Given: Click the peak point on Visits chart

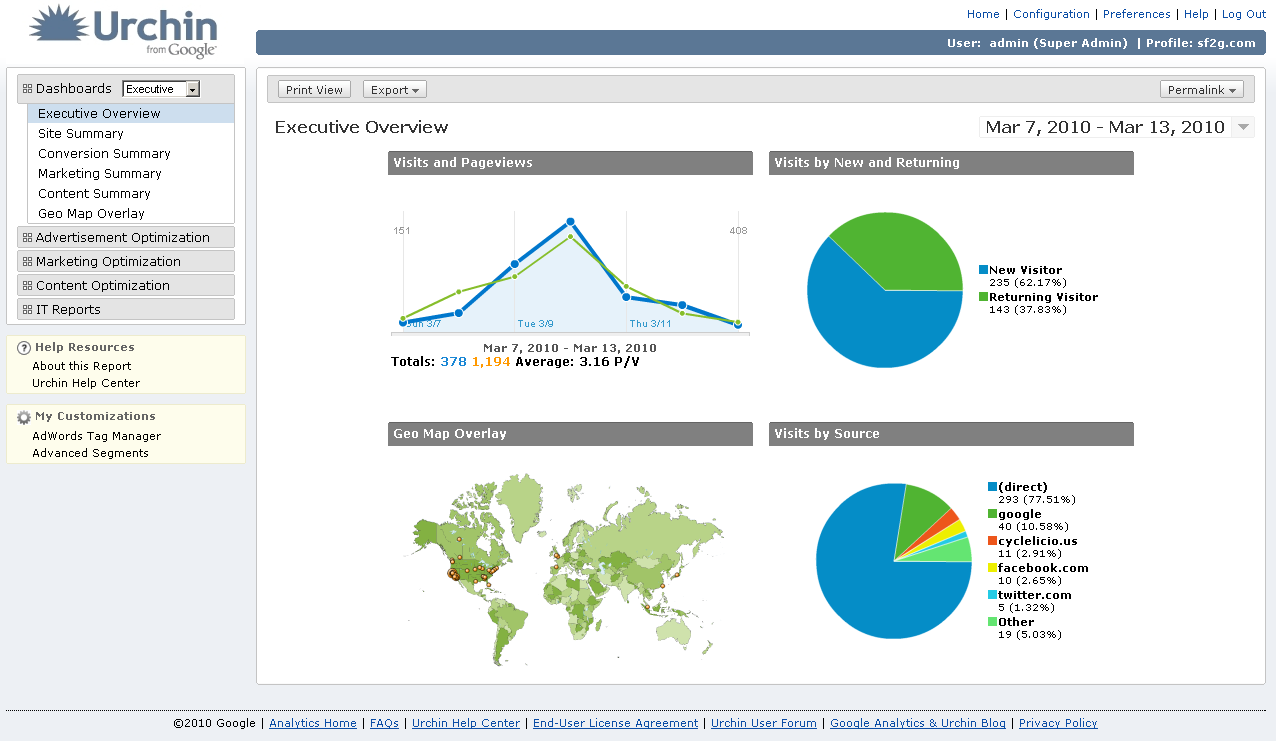Looking at the screenshot, I should [570, 222].
